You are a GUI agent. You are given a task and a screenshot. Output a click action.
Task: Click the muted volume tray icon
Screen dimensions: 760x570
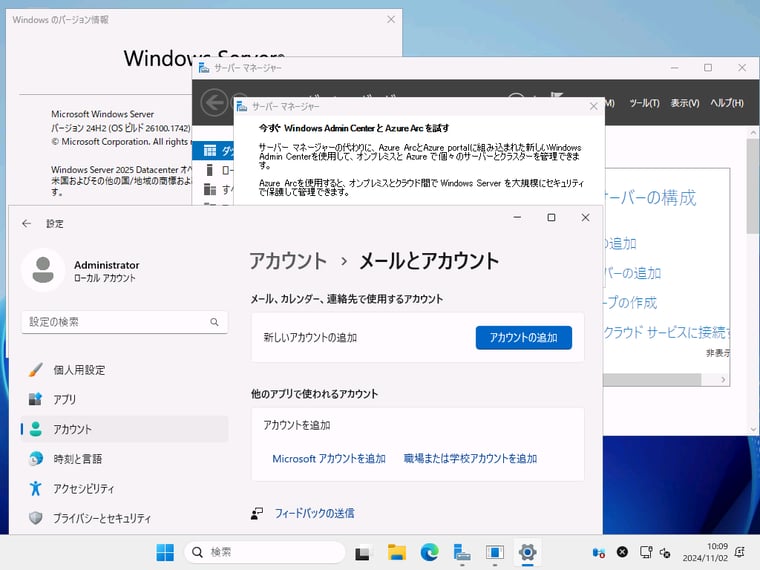(x=665, y=552)
